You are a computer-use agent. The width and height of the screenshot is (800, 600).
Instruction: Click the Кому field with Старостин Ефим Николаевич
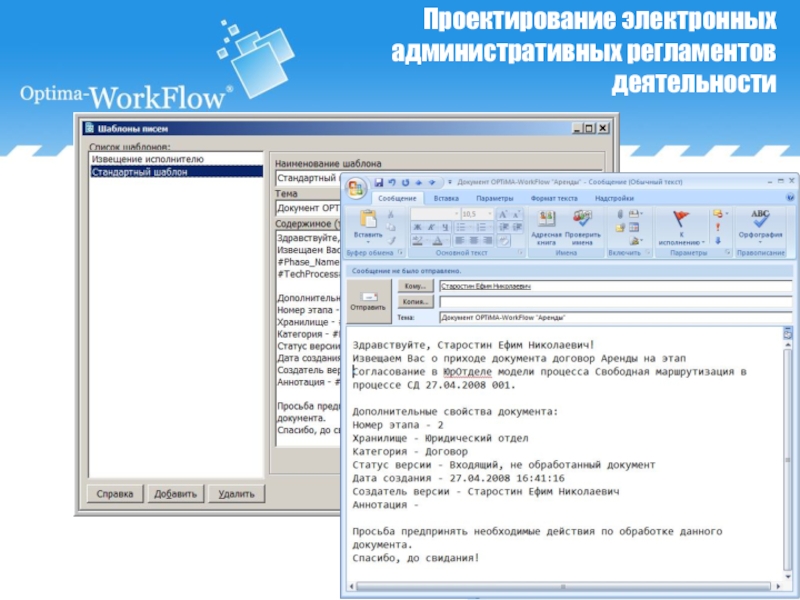coord(616,286)
